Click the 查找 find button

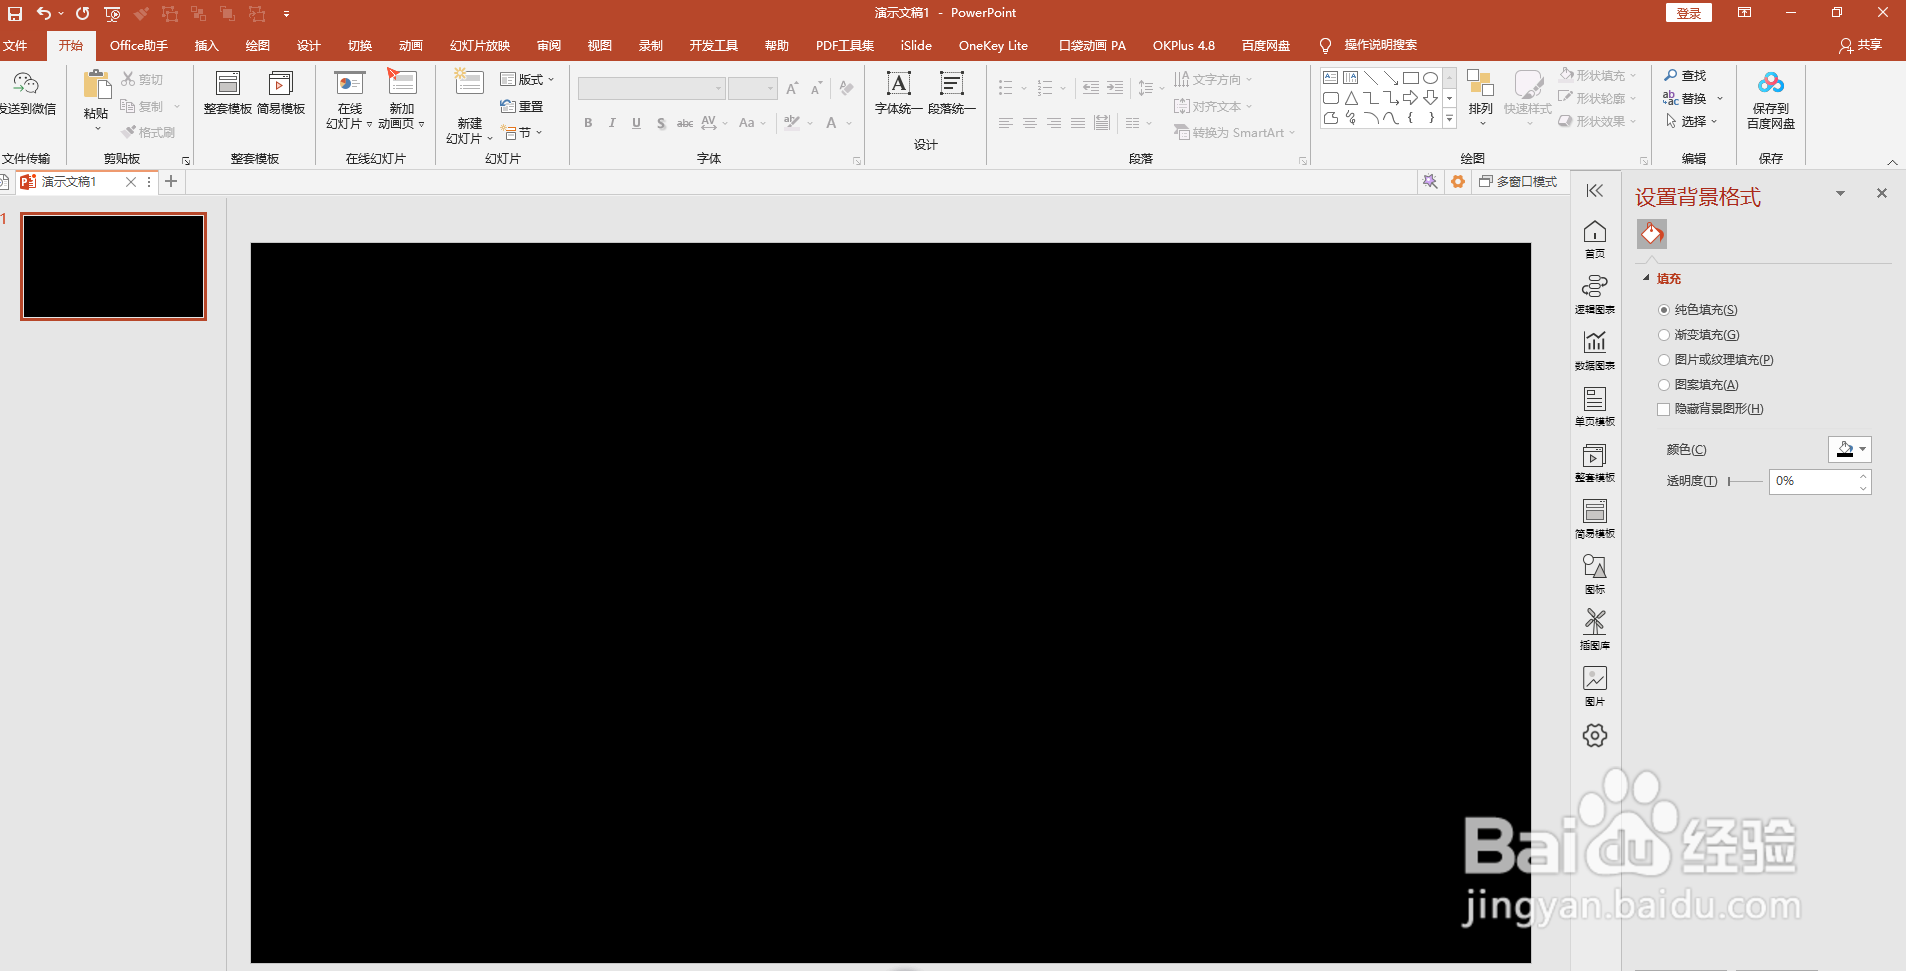tap(1686, 76)
